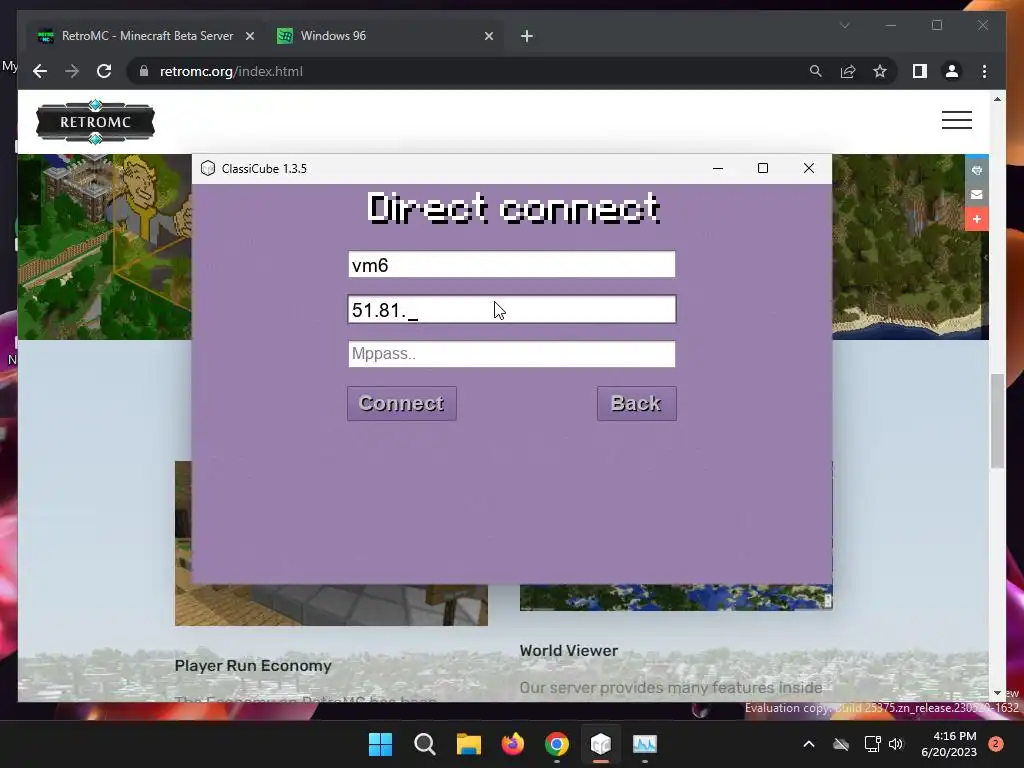Switch to the RetroMC browser tab

(x=146, y=36)
